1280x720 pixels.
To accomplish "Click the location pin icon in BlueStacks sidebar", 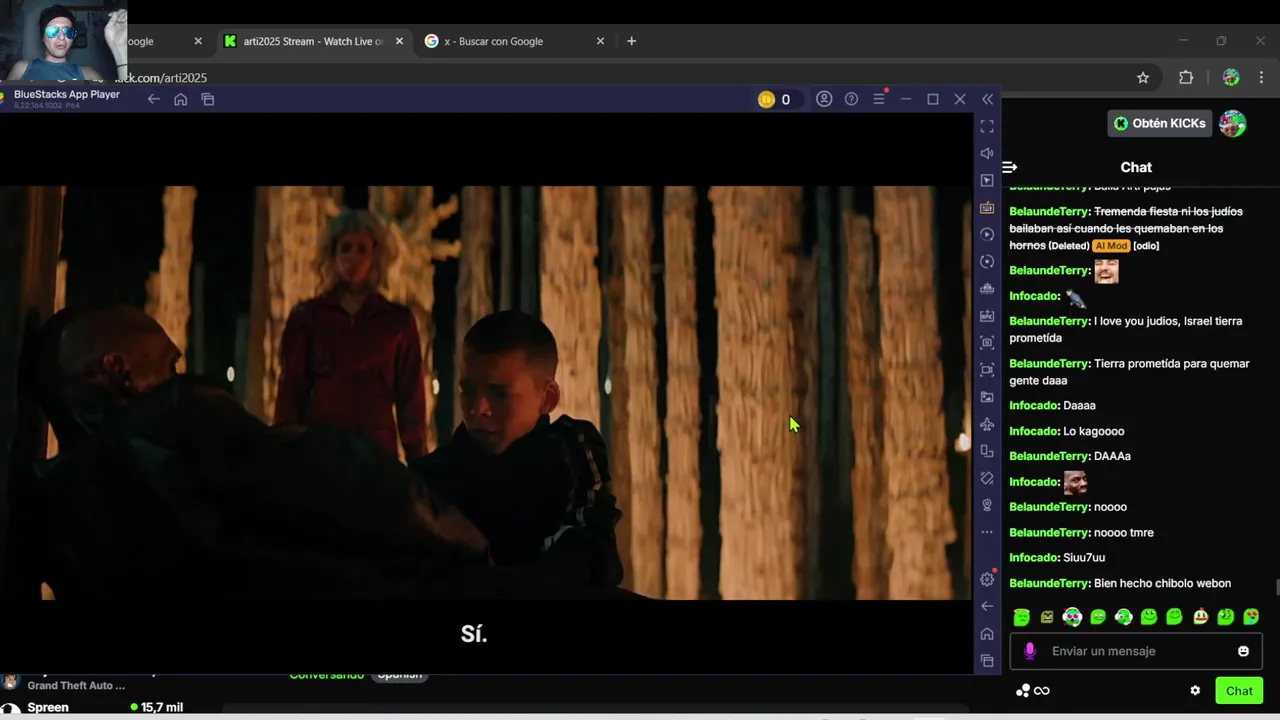I will [987, 505].
